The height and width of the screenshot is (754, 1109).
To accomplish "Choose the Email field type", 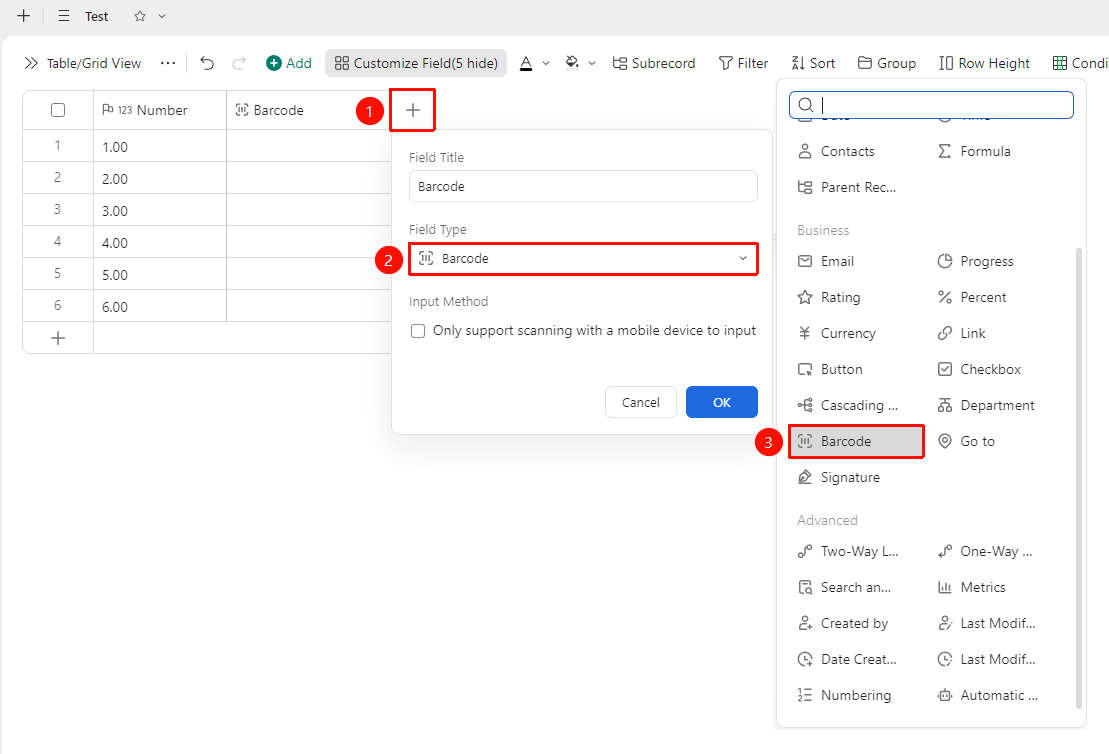I will coord(826,262).
